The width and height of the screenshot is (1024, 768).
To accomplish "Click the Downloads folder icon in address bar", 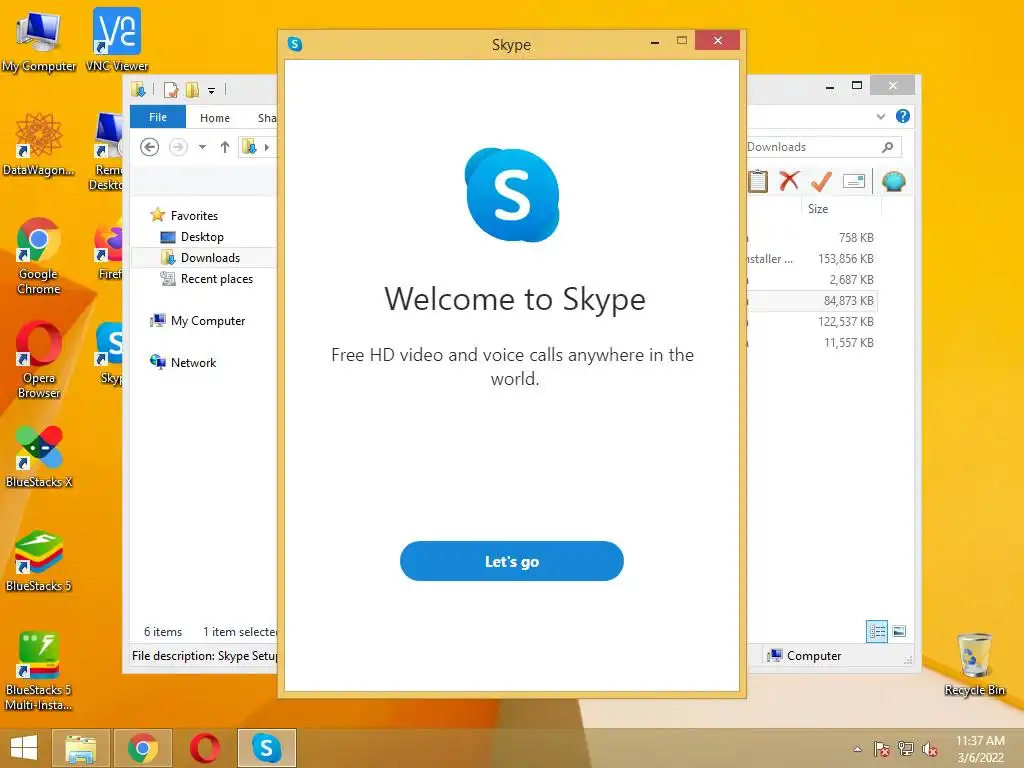I will 249,147.
